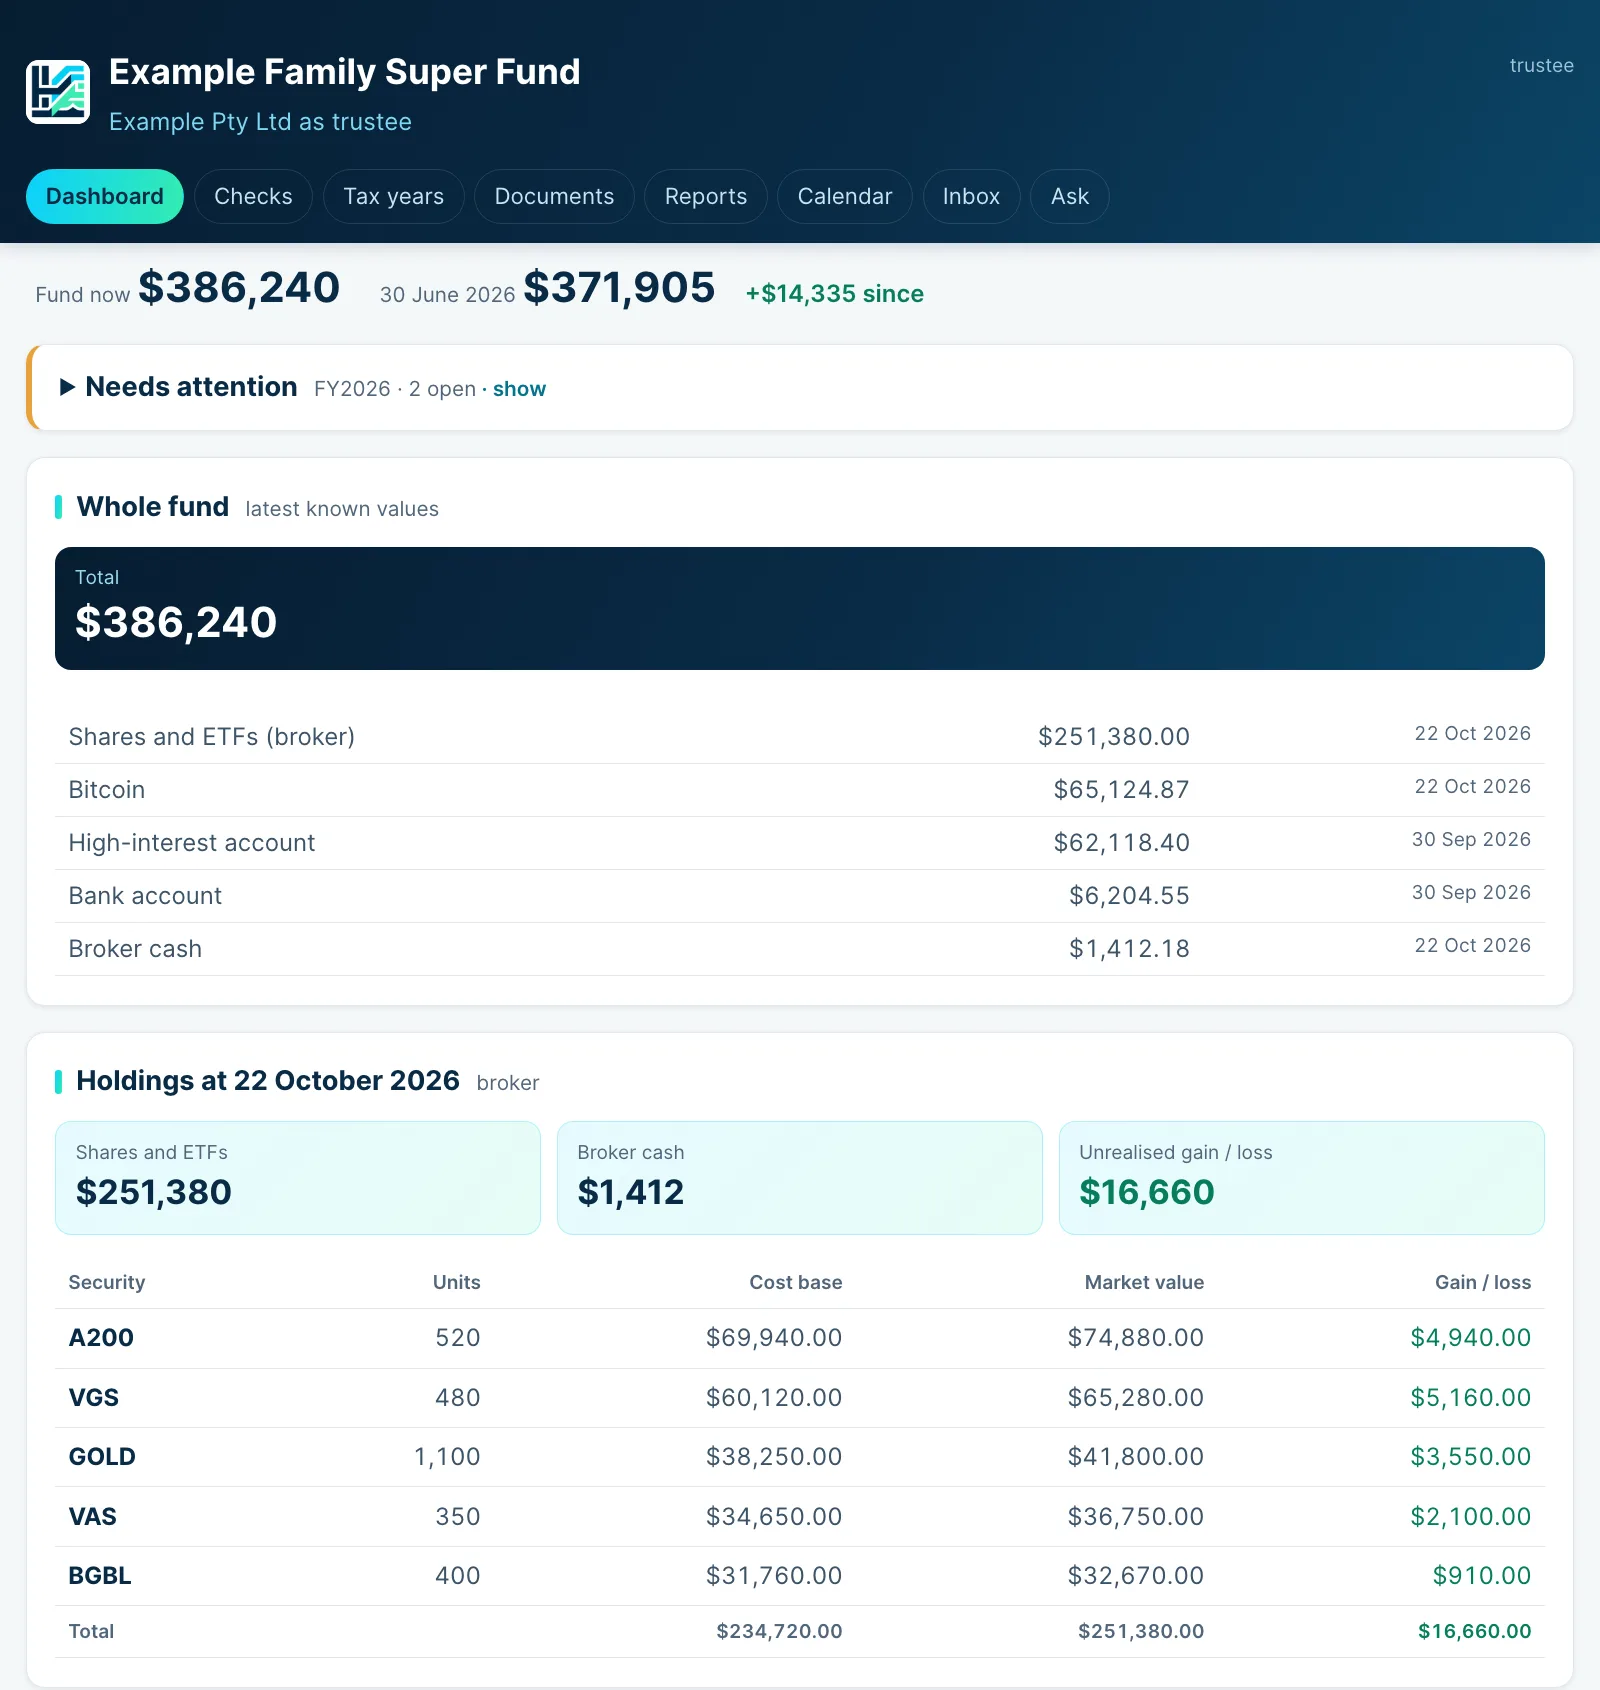Click the High-interest account row label
1600x1690 pixels.
[x=192, y=843]
